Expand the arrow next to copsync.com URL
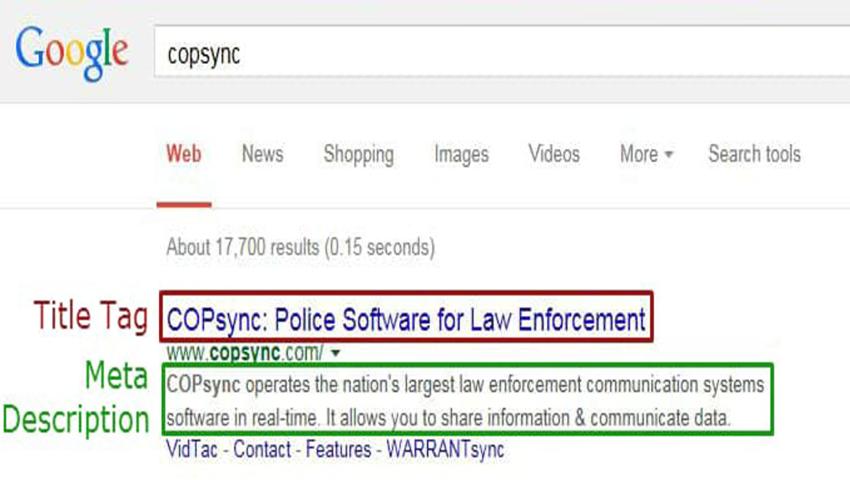Image resolution: width=850 pixels, height=480 pixels. click(x=336, y=354)
